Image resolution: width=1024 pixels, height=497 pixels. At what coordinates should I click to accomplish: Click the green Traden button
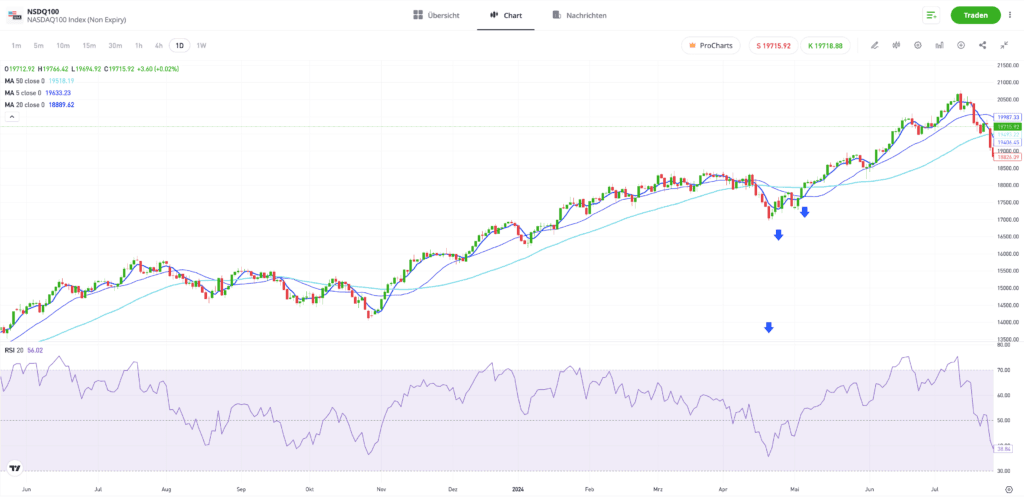976,15
